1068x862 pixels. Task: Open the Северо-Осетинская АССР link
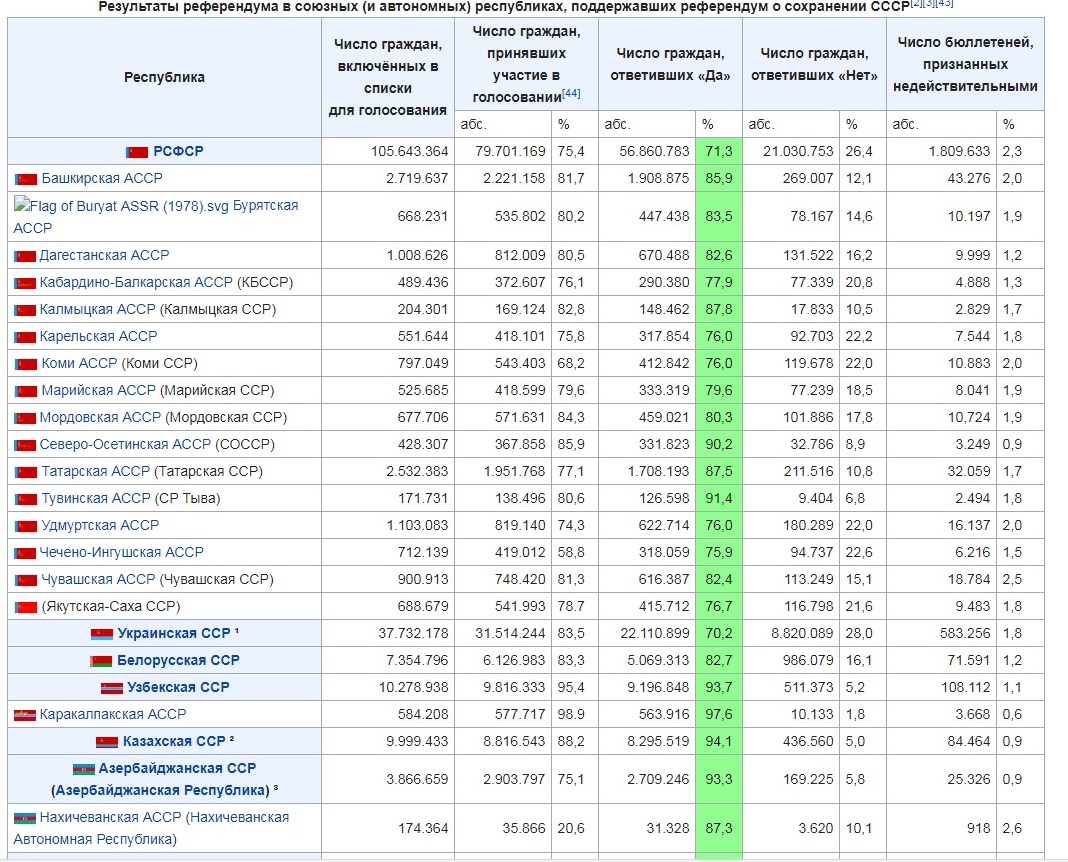coord(125,444)
